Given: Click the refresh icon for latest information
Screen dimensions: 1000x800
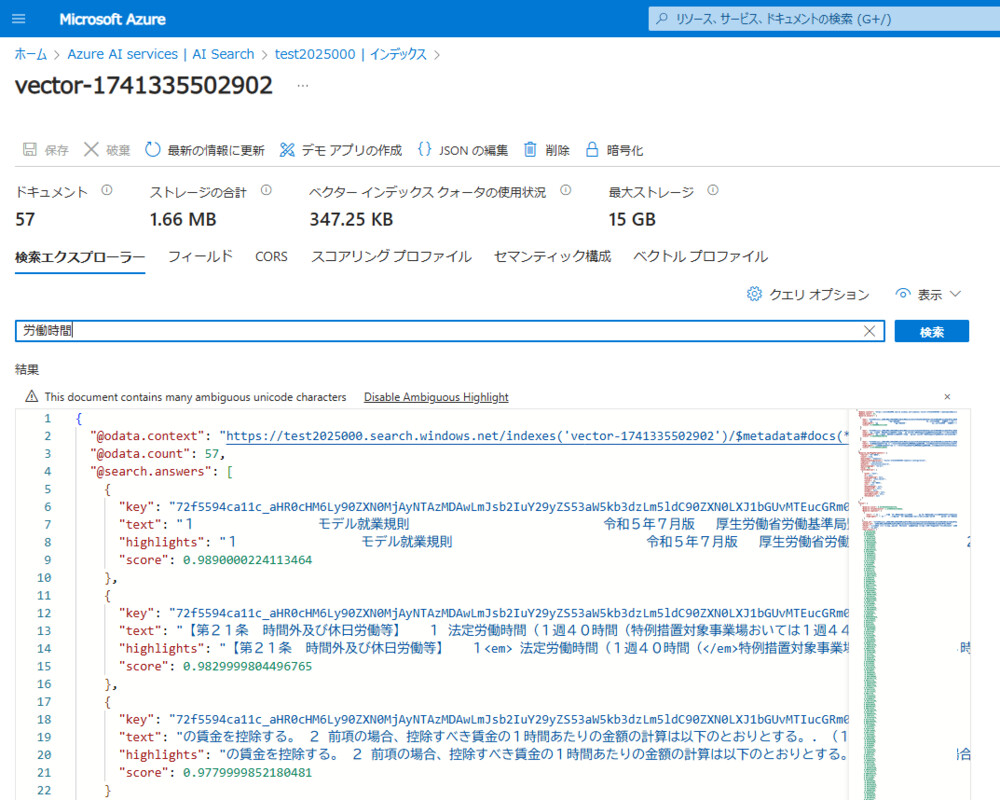Looking at the screenshot, I should (x=153, y=150).
